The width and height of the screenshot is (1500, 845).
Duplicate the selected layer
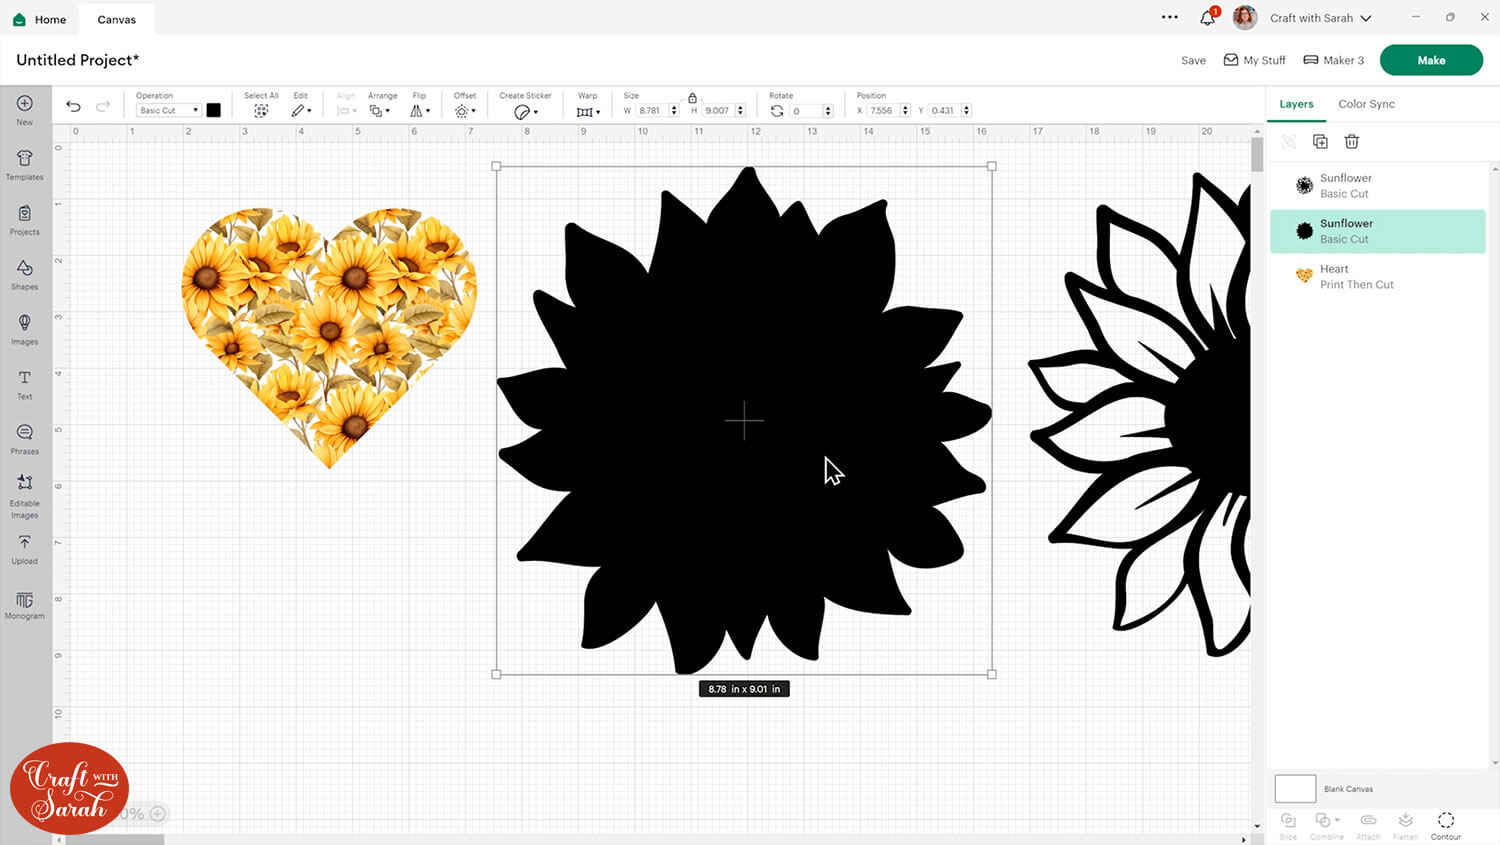pyautogui.click(x=1320, y=142)
